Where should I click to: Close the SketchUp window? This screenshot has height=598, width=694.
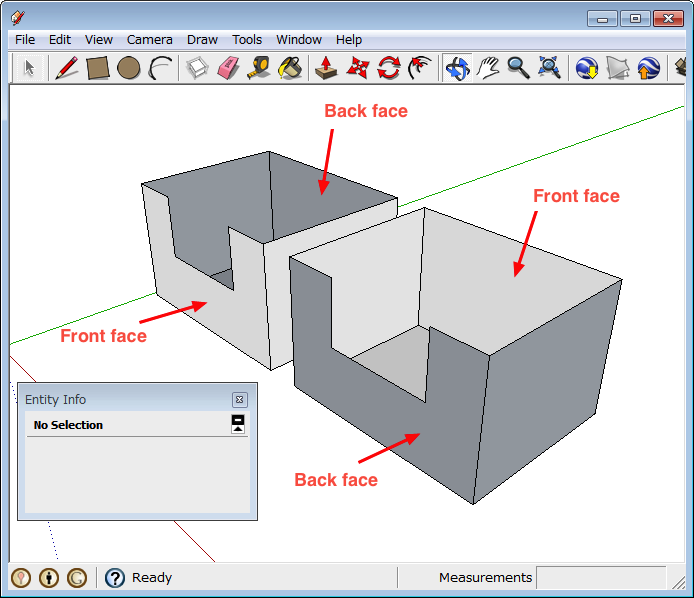coord(668,19)
